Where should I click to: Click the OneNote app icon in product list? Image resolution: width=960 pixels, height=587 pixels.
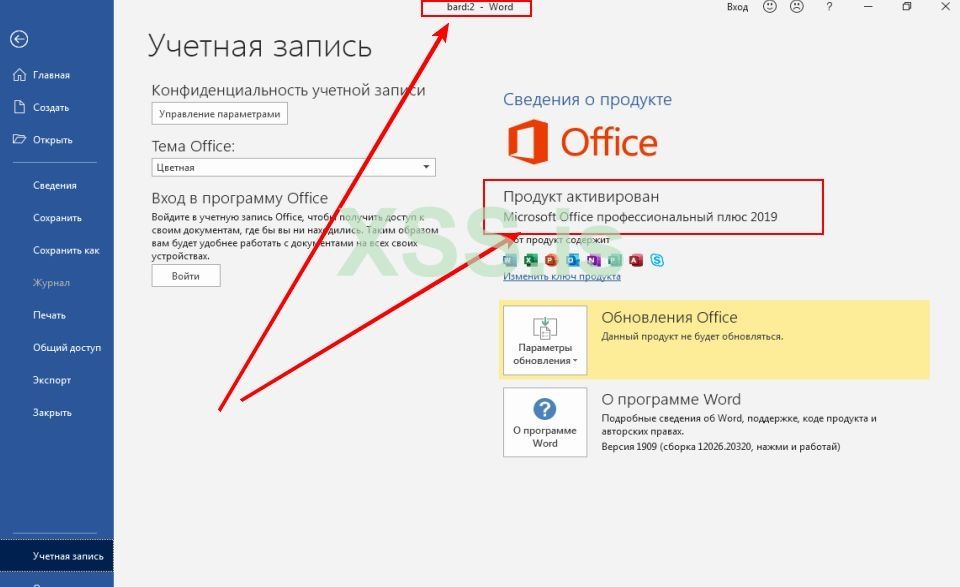click(594, 260)
